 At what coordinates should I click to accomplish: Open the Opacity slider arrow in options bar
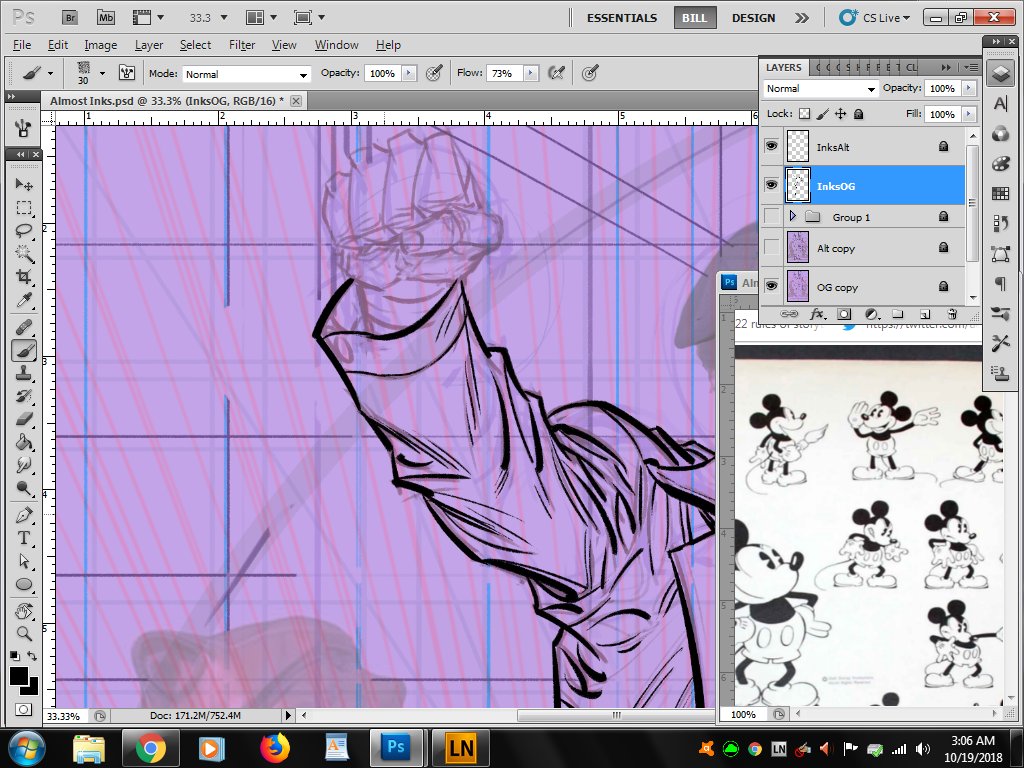click(409, 73)
